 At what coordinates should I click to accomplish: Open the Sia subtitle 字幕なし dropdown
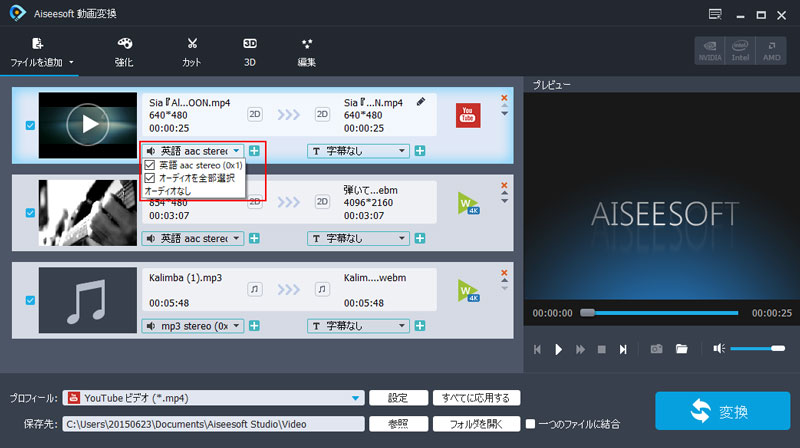(358, 151)
